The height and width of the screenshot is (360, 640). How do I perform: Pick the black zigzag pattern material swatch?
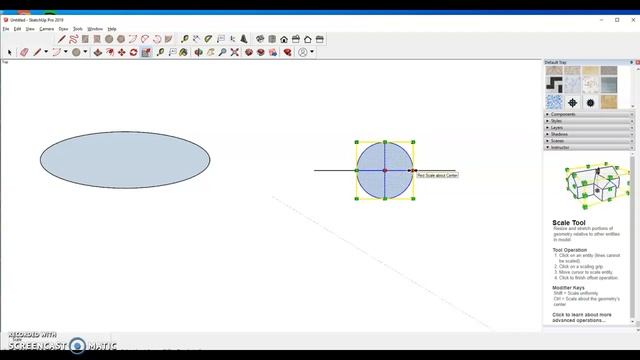click(554, 85)
